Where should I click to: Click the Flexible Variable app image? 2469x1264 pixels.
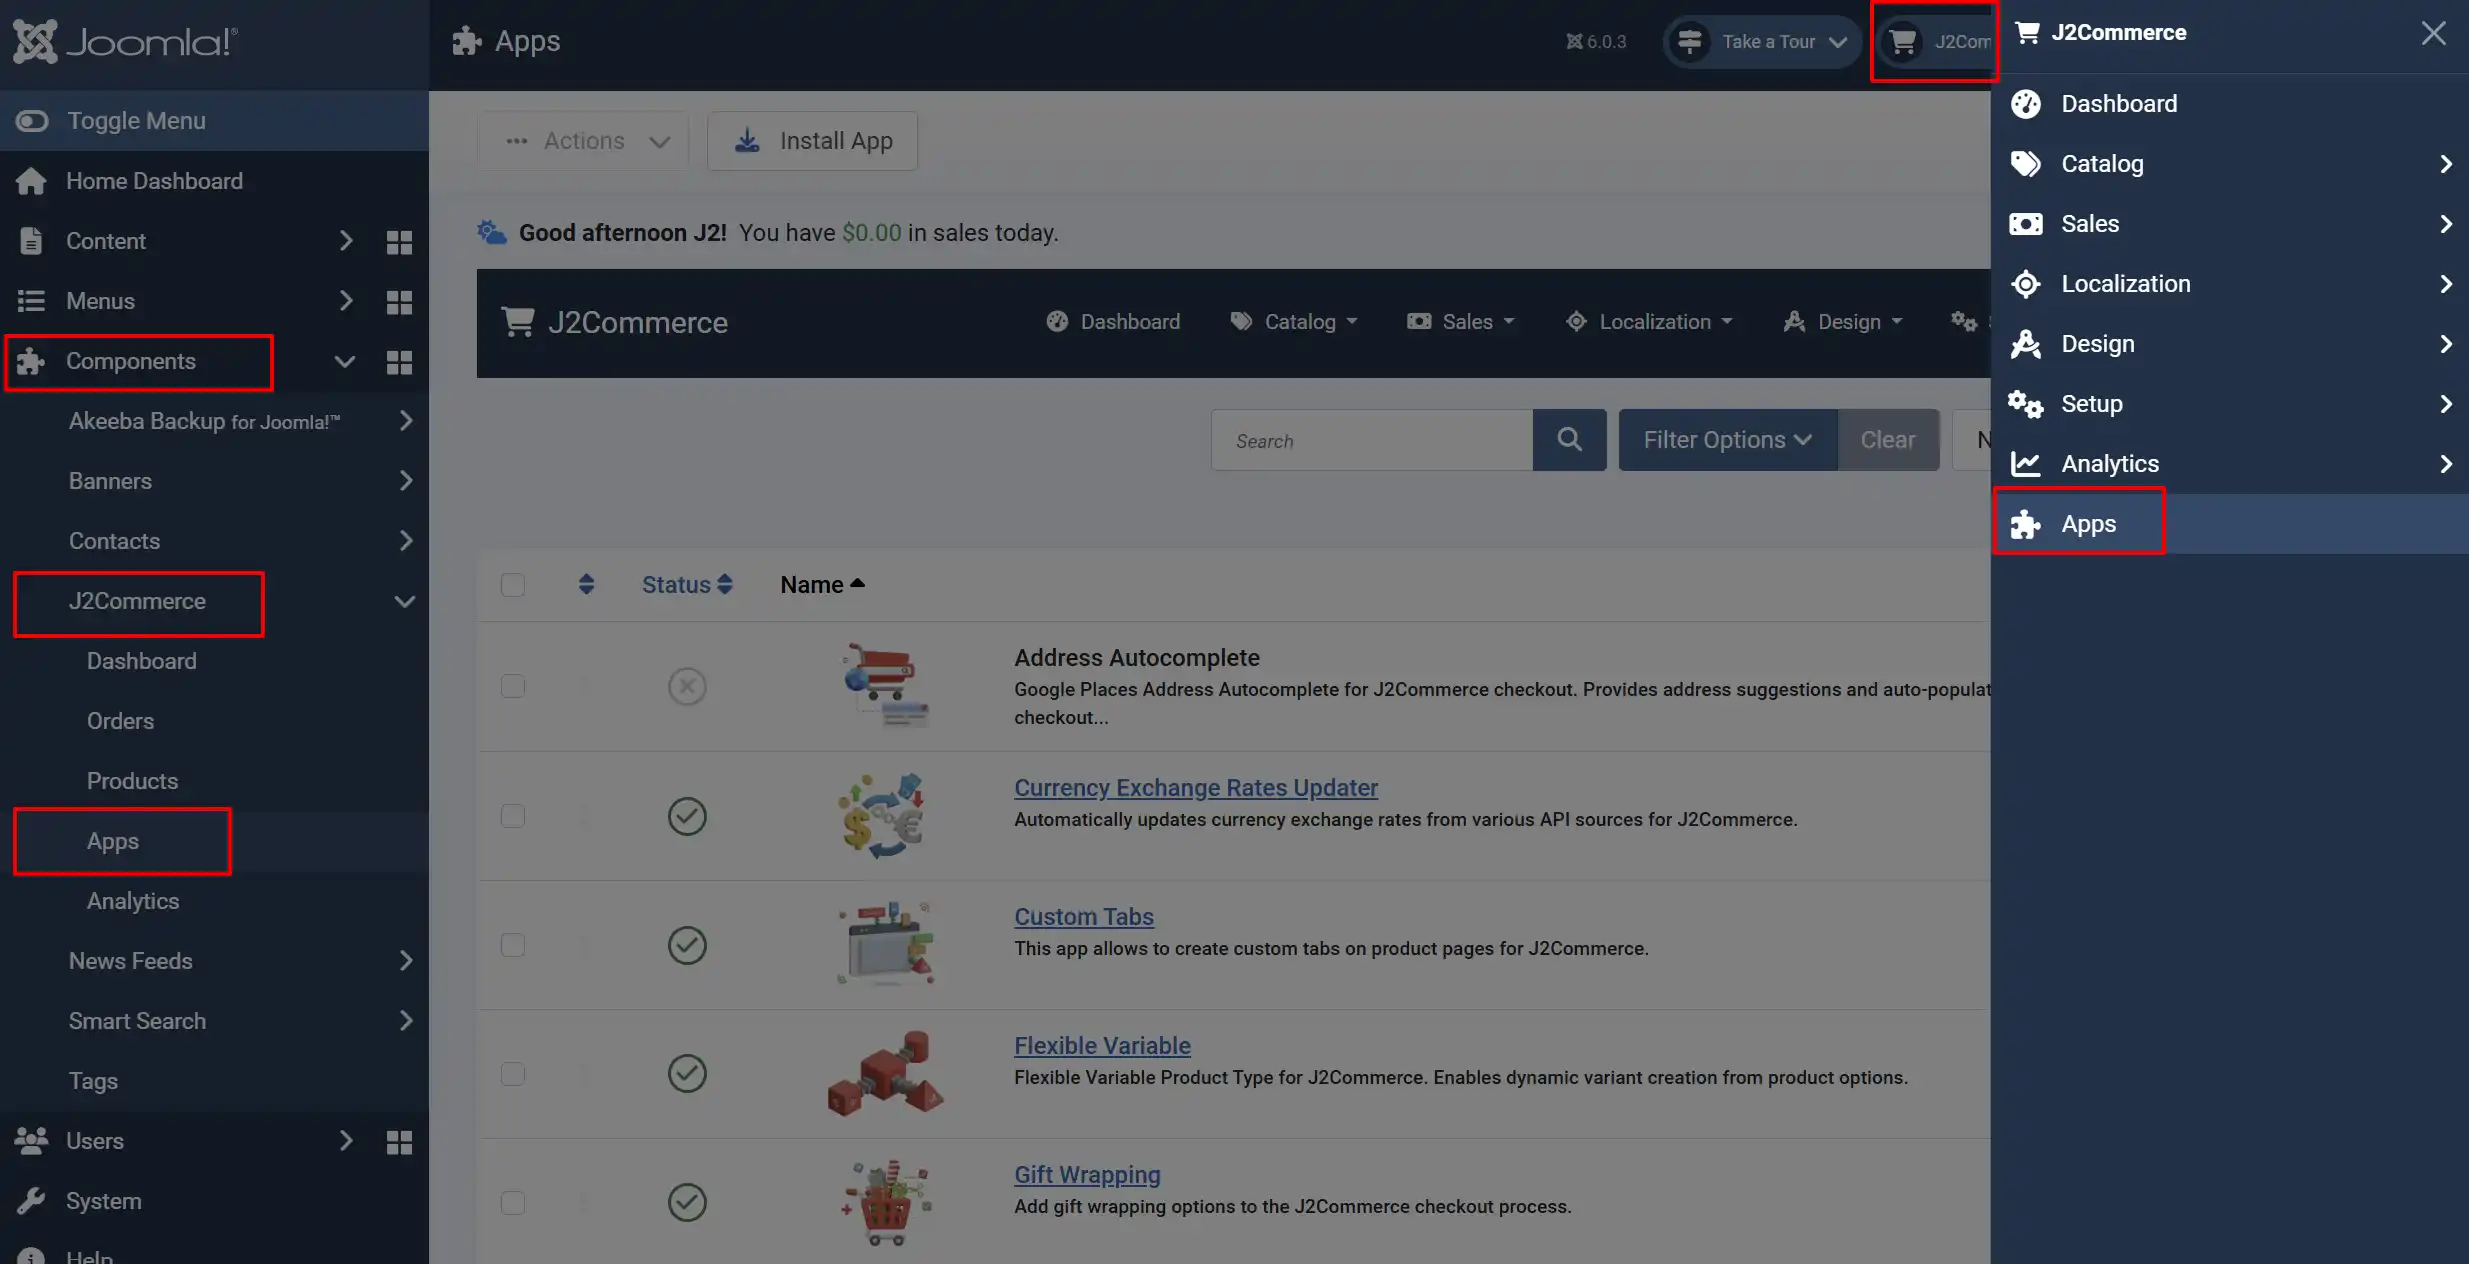(x=885, y=1073)
